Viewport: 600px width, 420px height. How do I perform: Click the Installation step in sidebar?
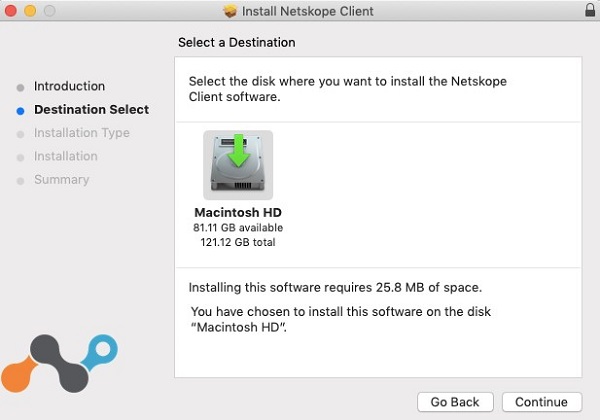66,156
